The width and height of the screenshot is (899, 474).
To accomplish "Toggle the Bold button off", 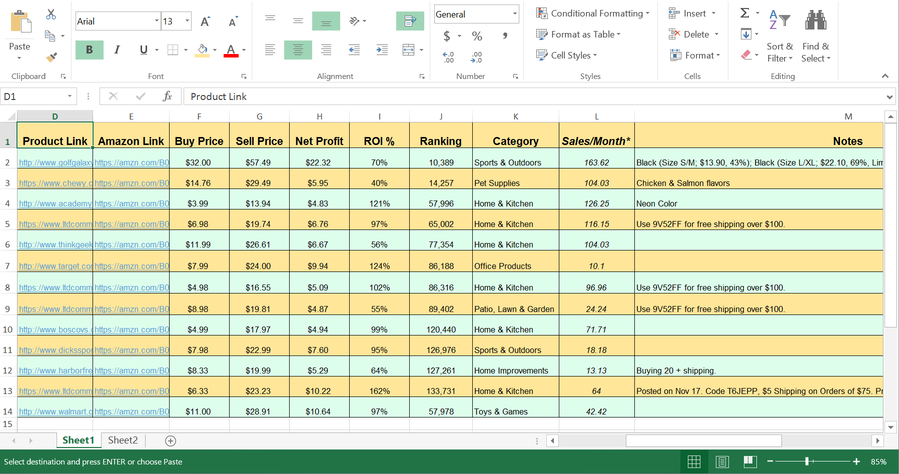I will (89, 50).
